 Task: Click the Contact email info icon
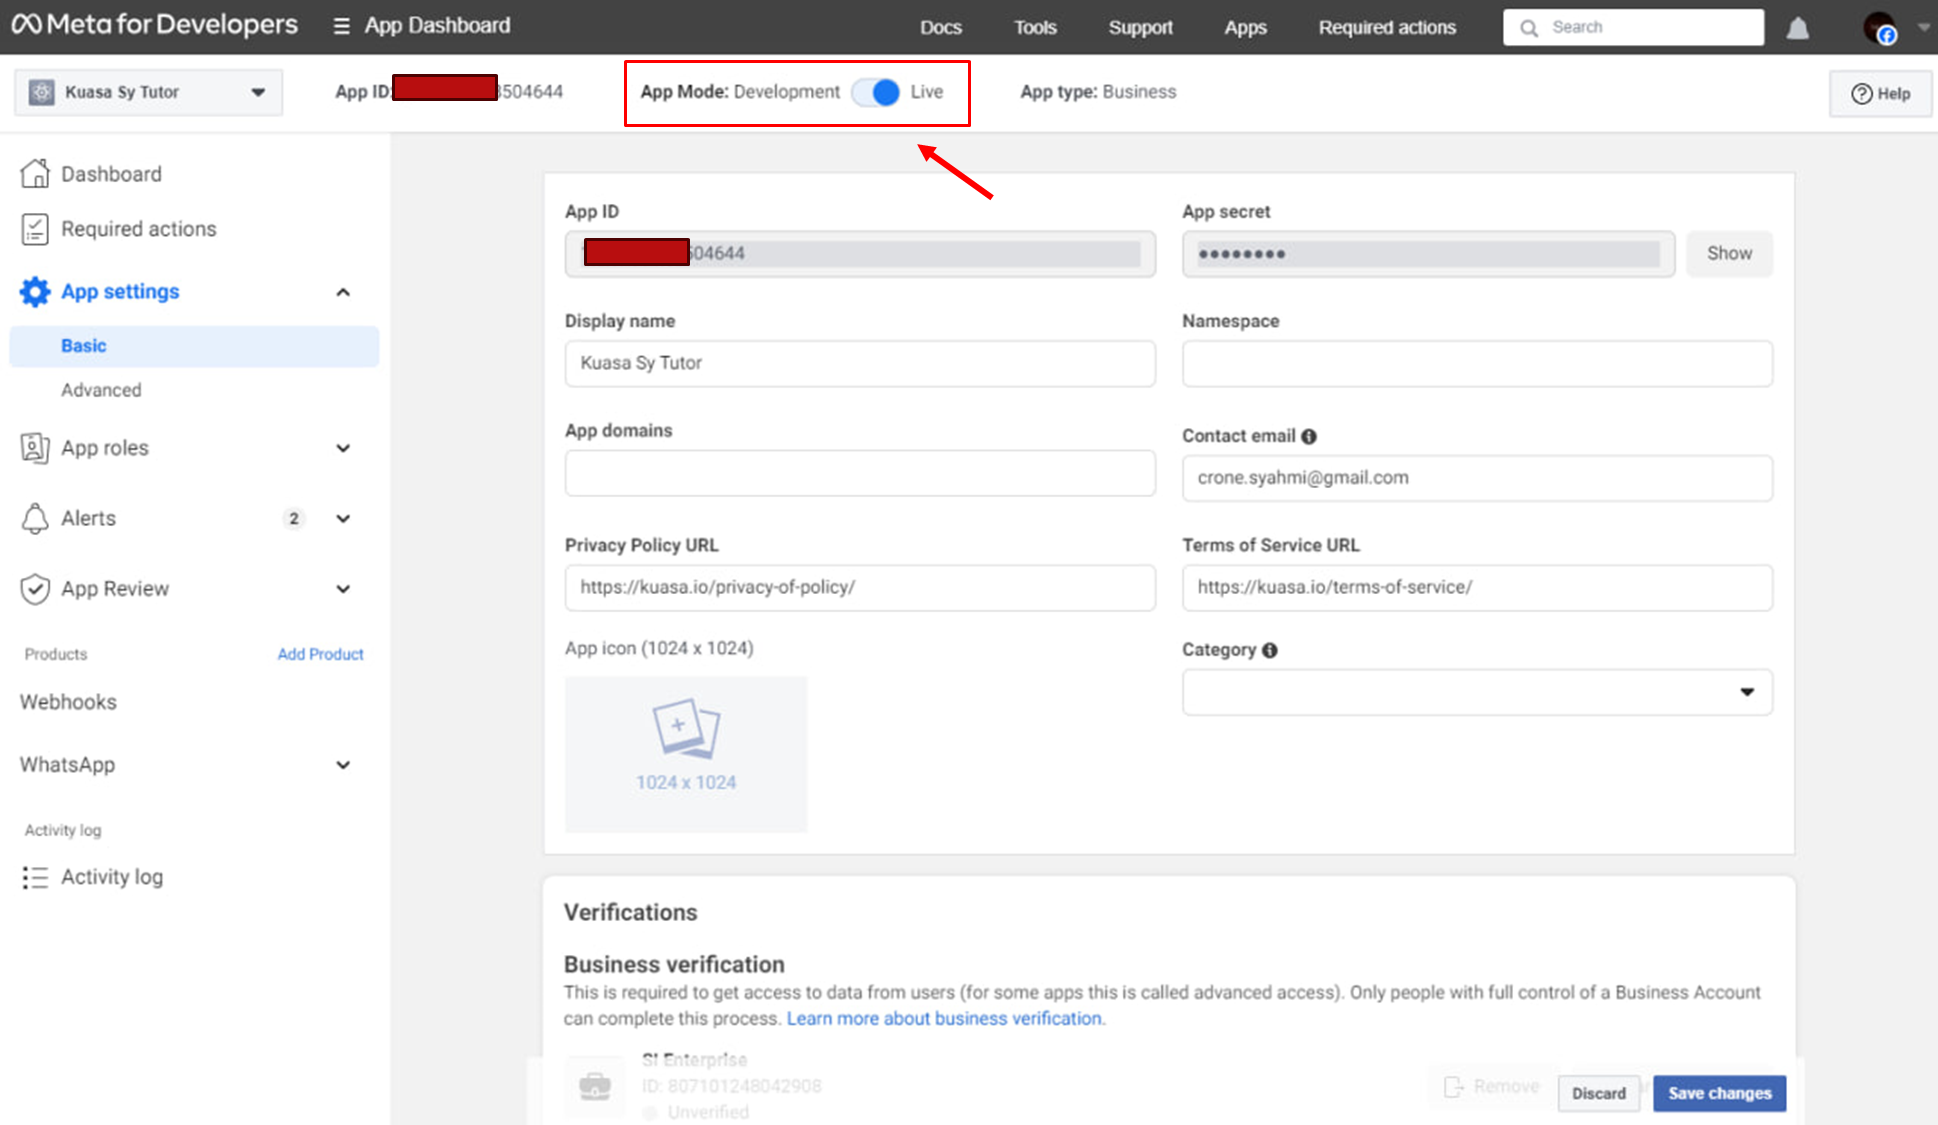pos(1309,437)
